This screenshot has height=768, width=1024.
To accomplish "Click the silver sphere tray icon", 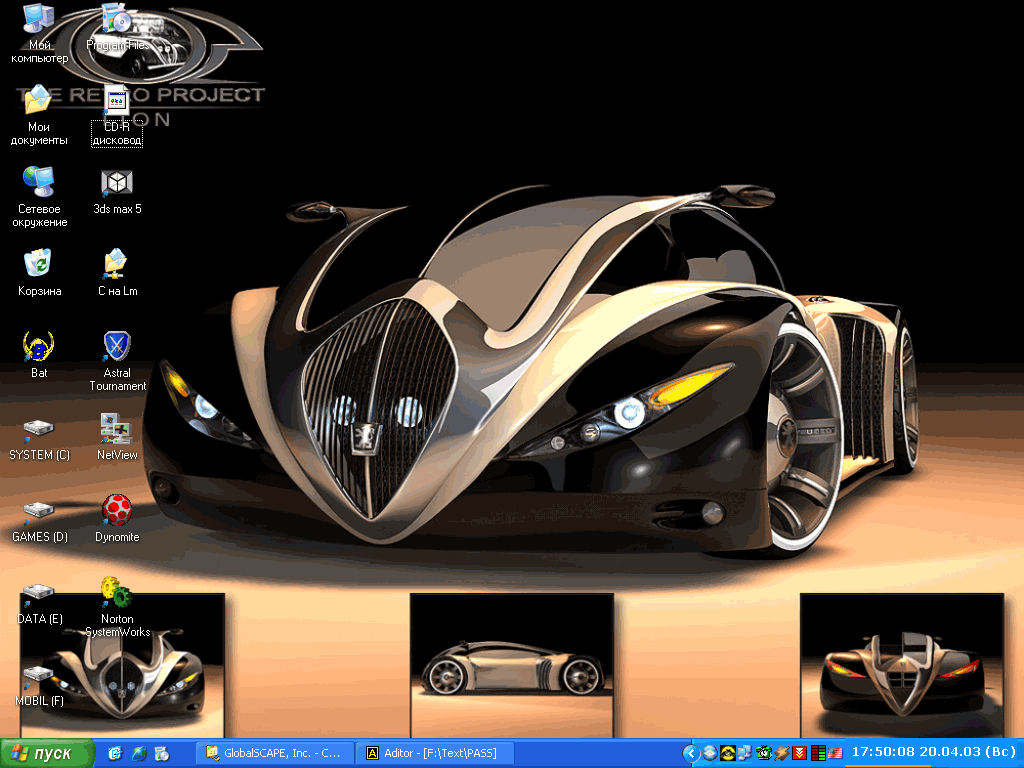I will (710, 754).
